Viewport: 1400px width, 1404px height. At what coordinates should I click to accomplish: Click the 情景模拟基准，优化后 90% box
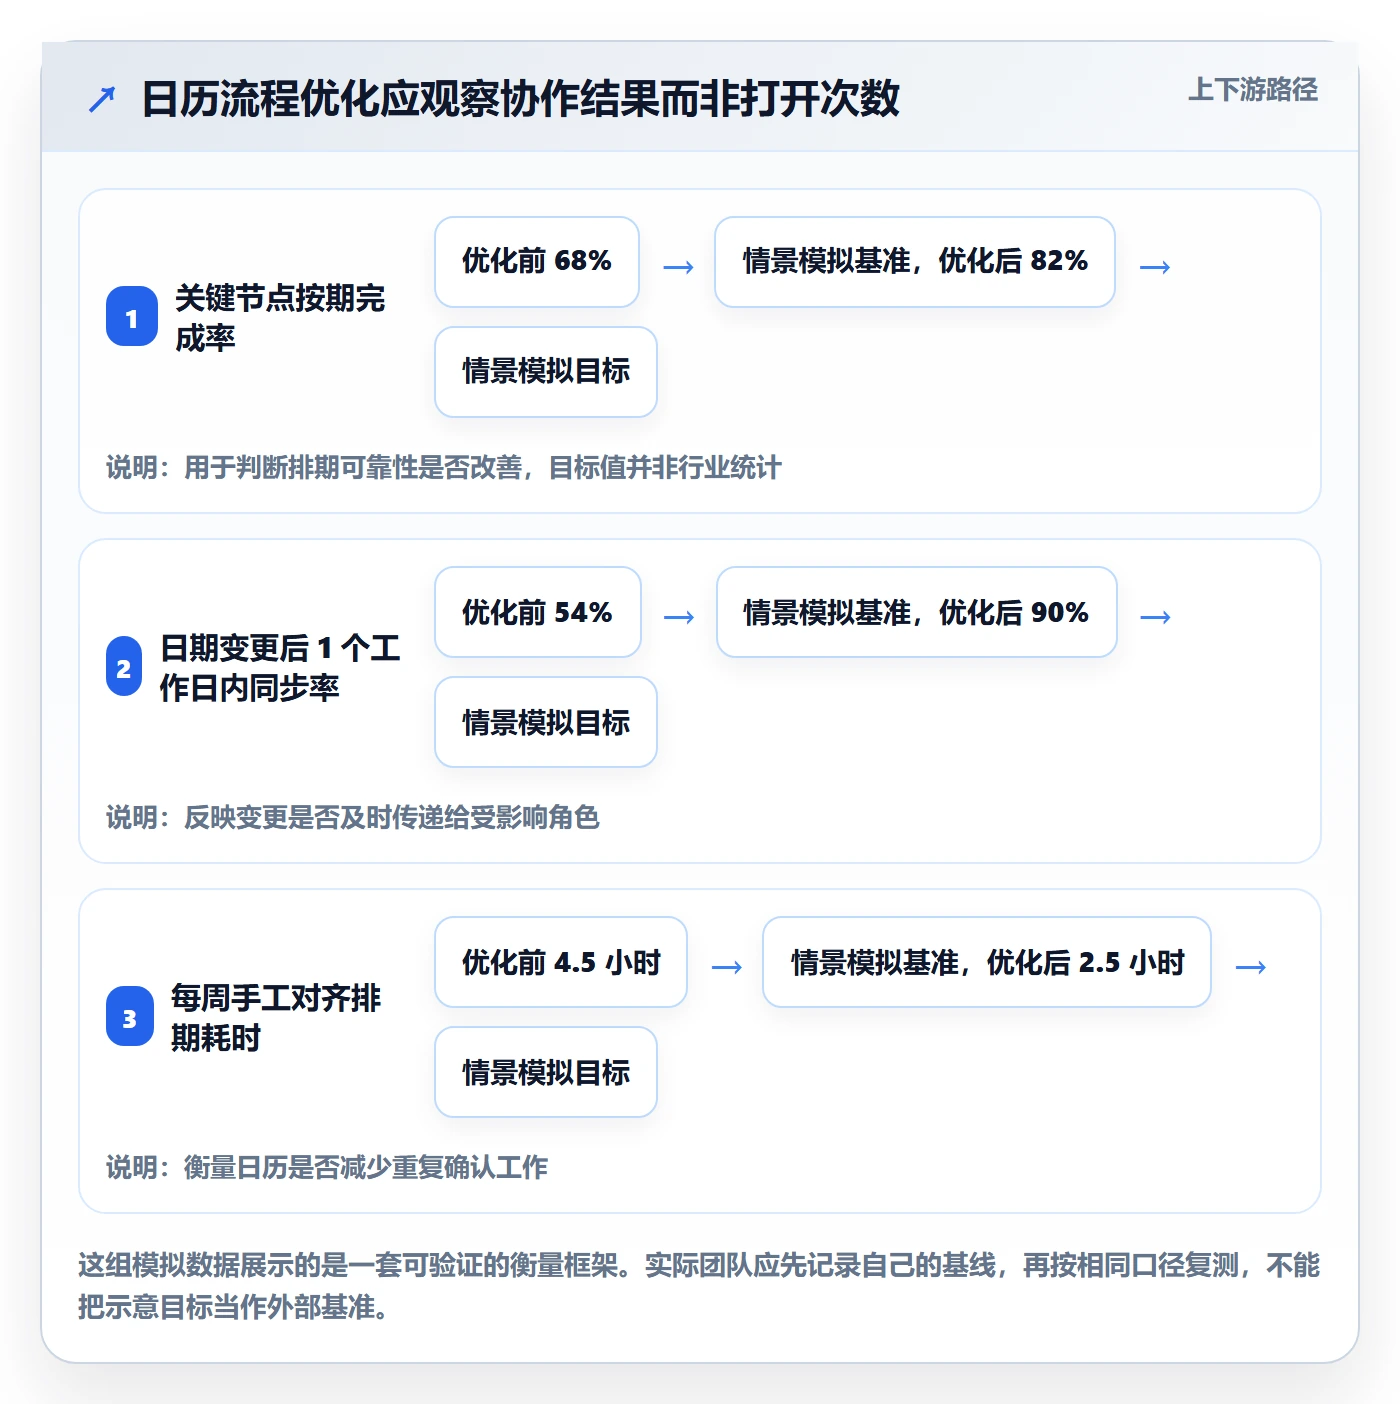917,612
